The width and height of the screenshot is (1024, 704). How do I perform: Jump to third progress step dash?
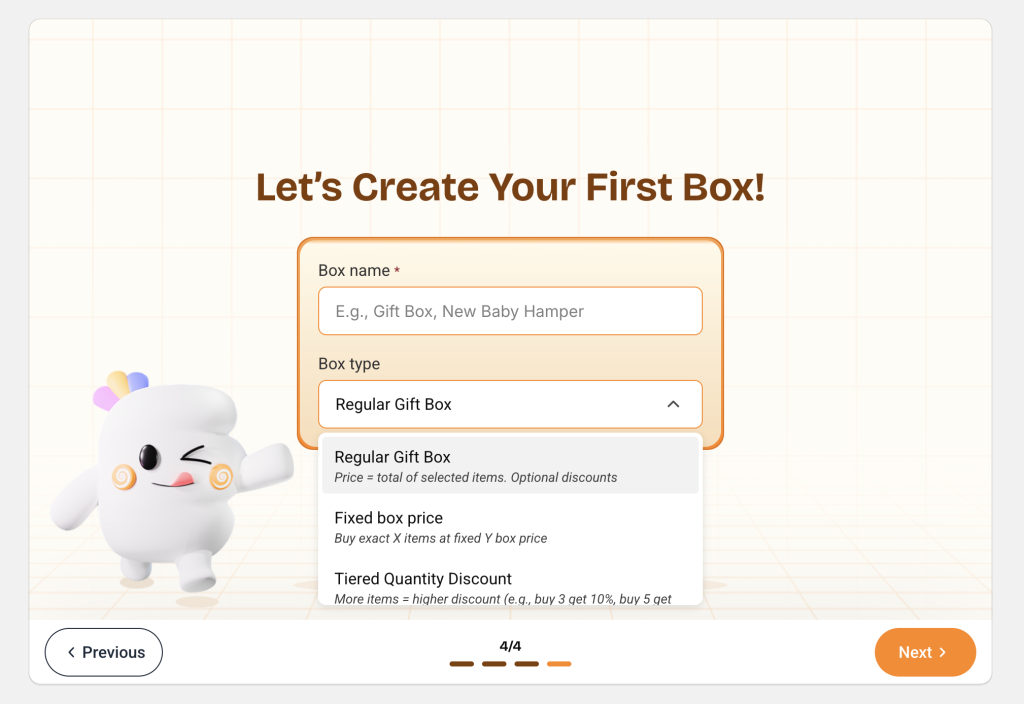[526, 664]
